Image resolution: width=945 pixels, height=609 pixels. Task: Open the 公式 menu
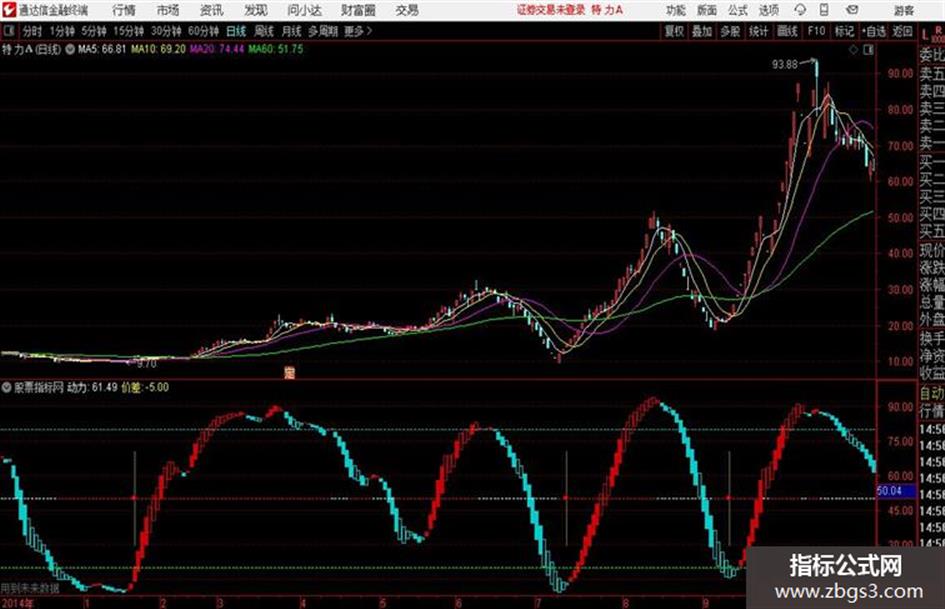(738, 10)
